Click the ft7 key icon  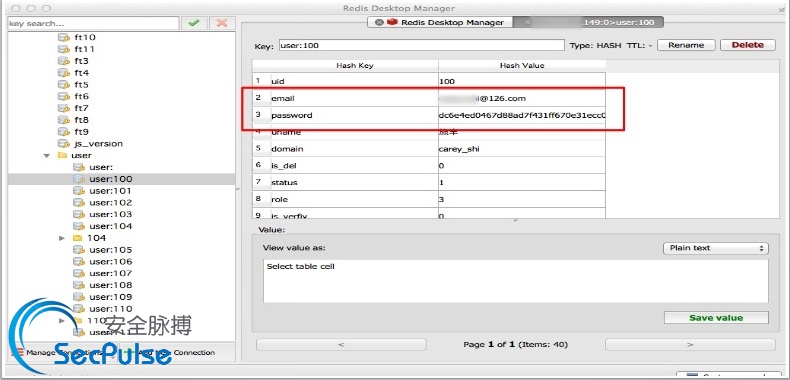(64, 108)
